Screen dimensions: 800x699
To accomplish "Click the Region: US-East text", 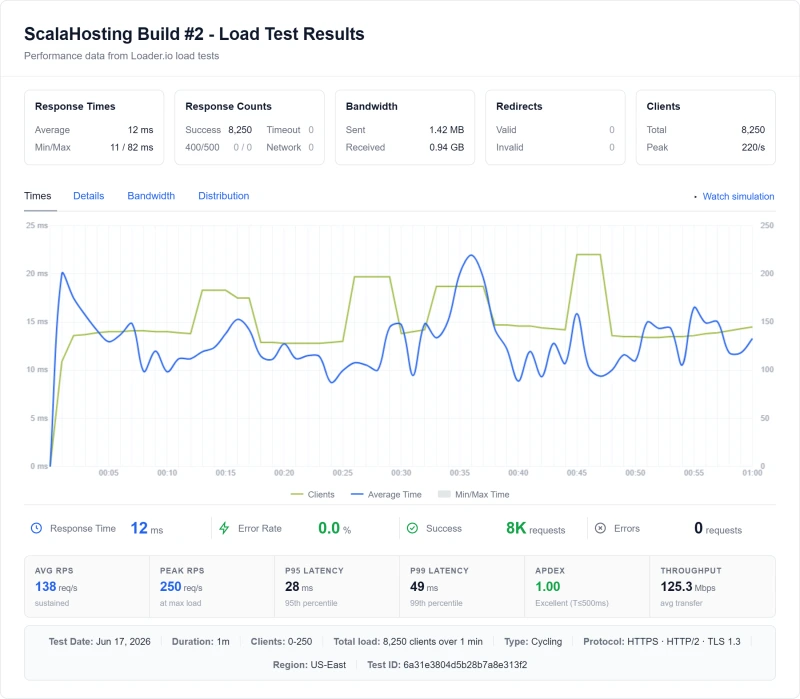I will click(309, 665).
